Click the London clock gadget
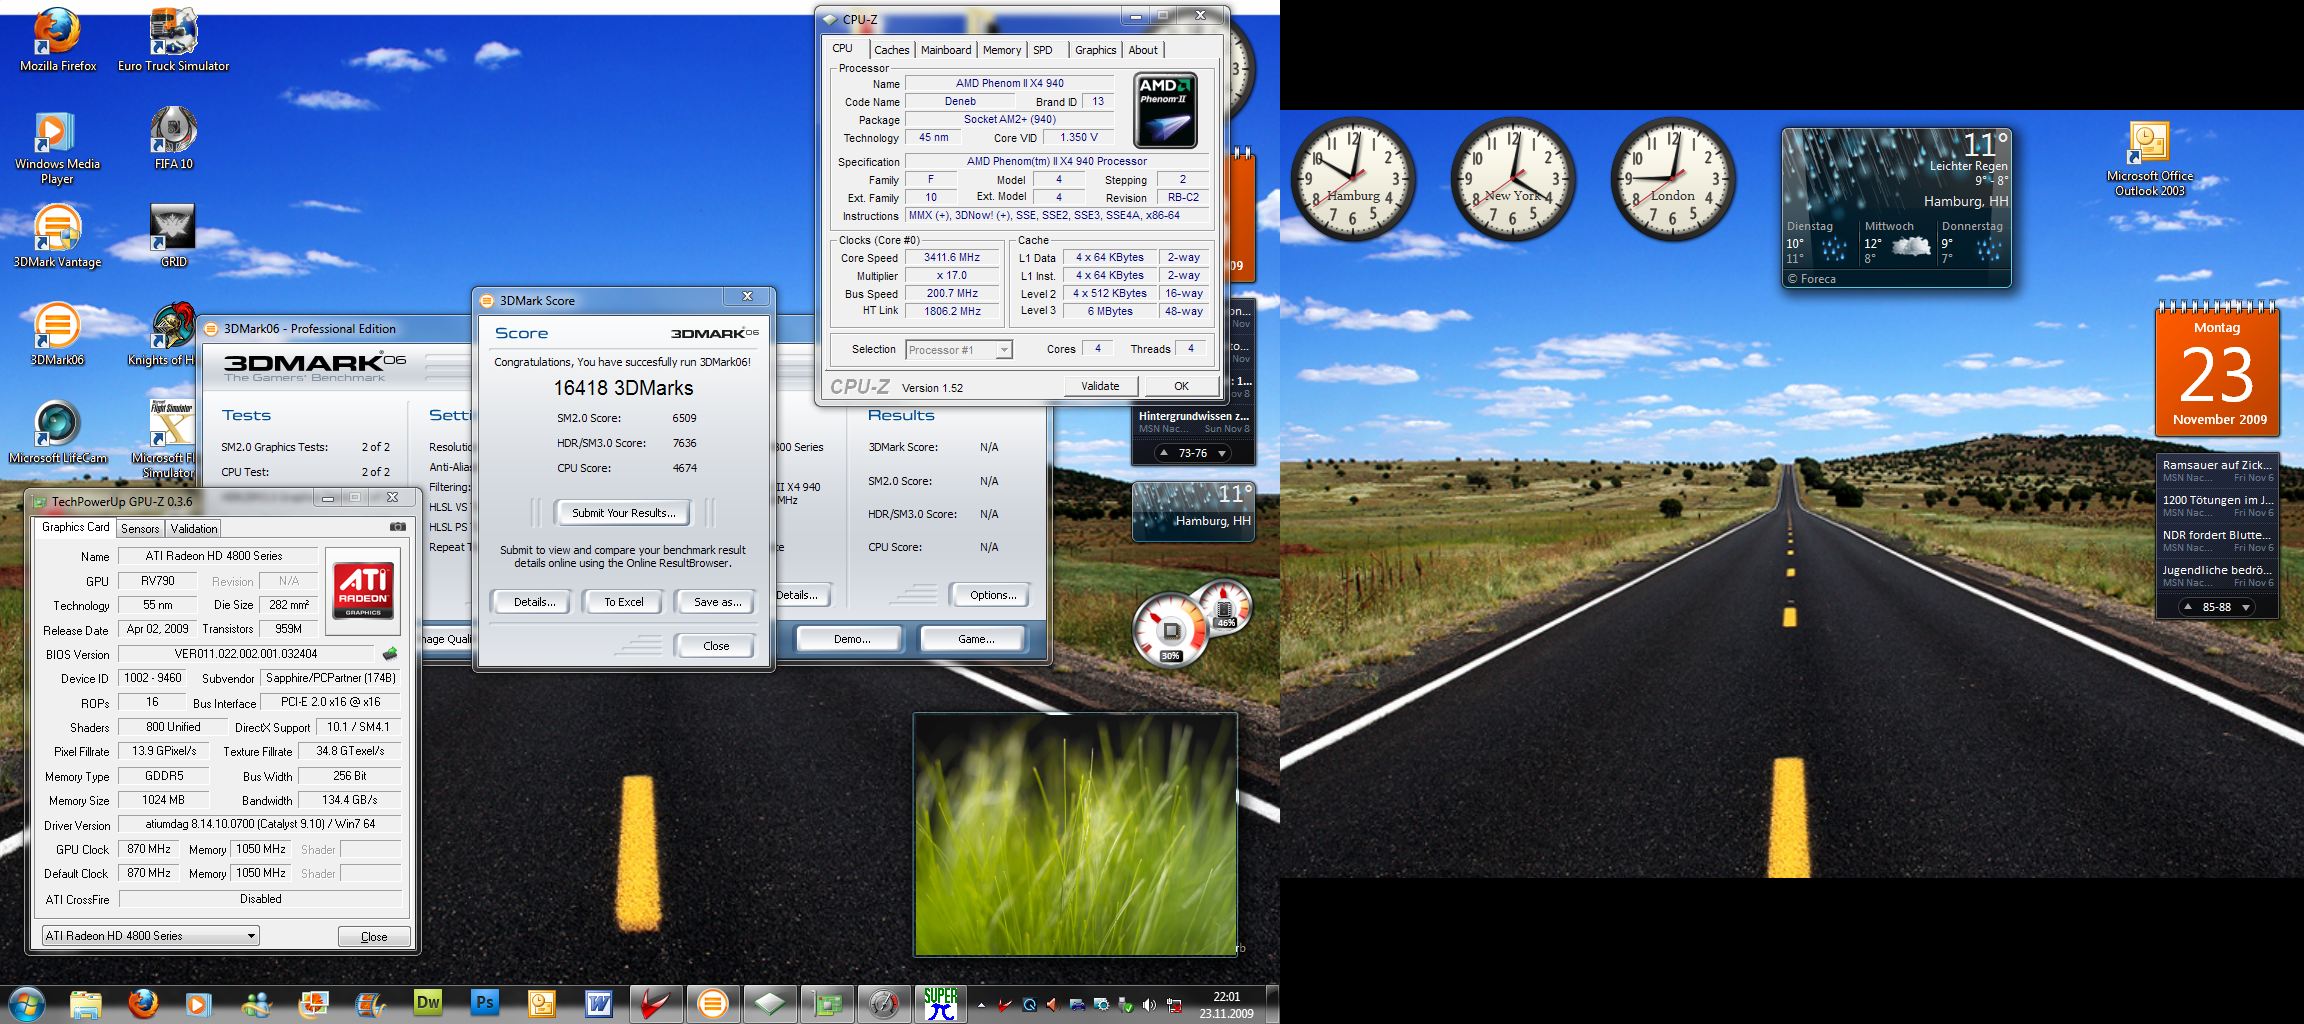This screenshot has height=1024, width=2304. pyautogui.click(x=1673, y=180)
